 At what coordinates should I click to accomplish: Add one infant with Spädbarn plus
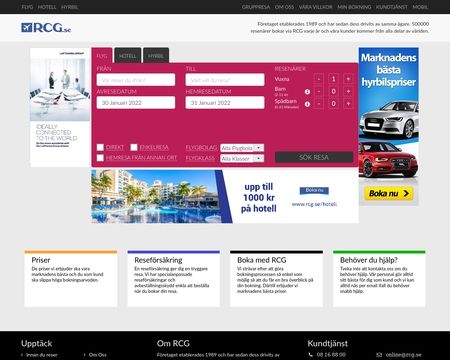click(x=348, y=104)
